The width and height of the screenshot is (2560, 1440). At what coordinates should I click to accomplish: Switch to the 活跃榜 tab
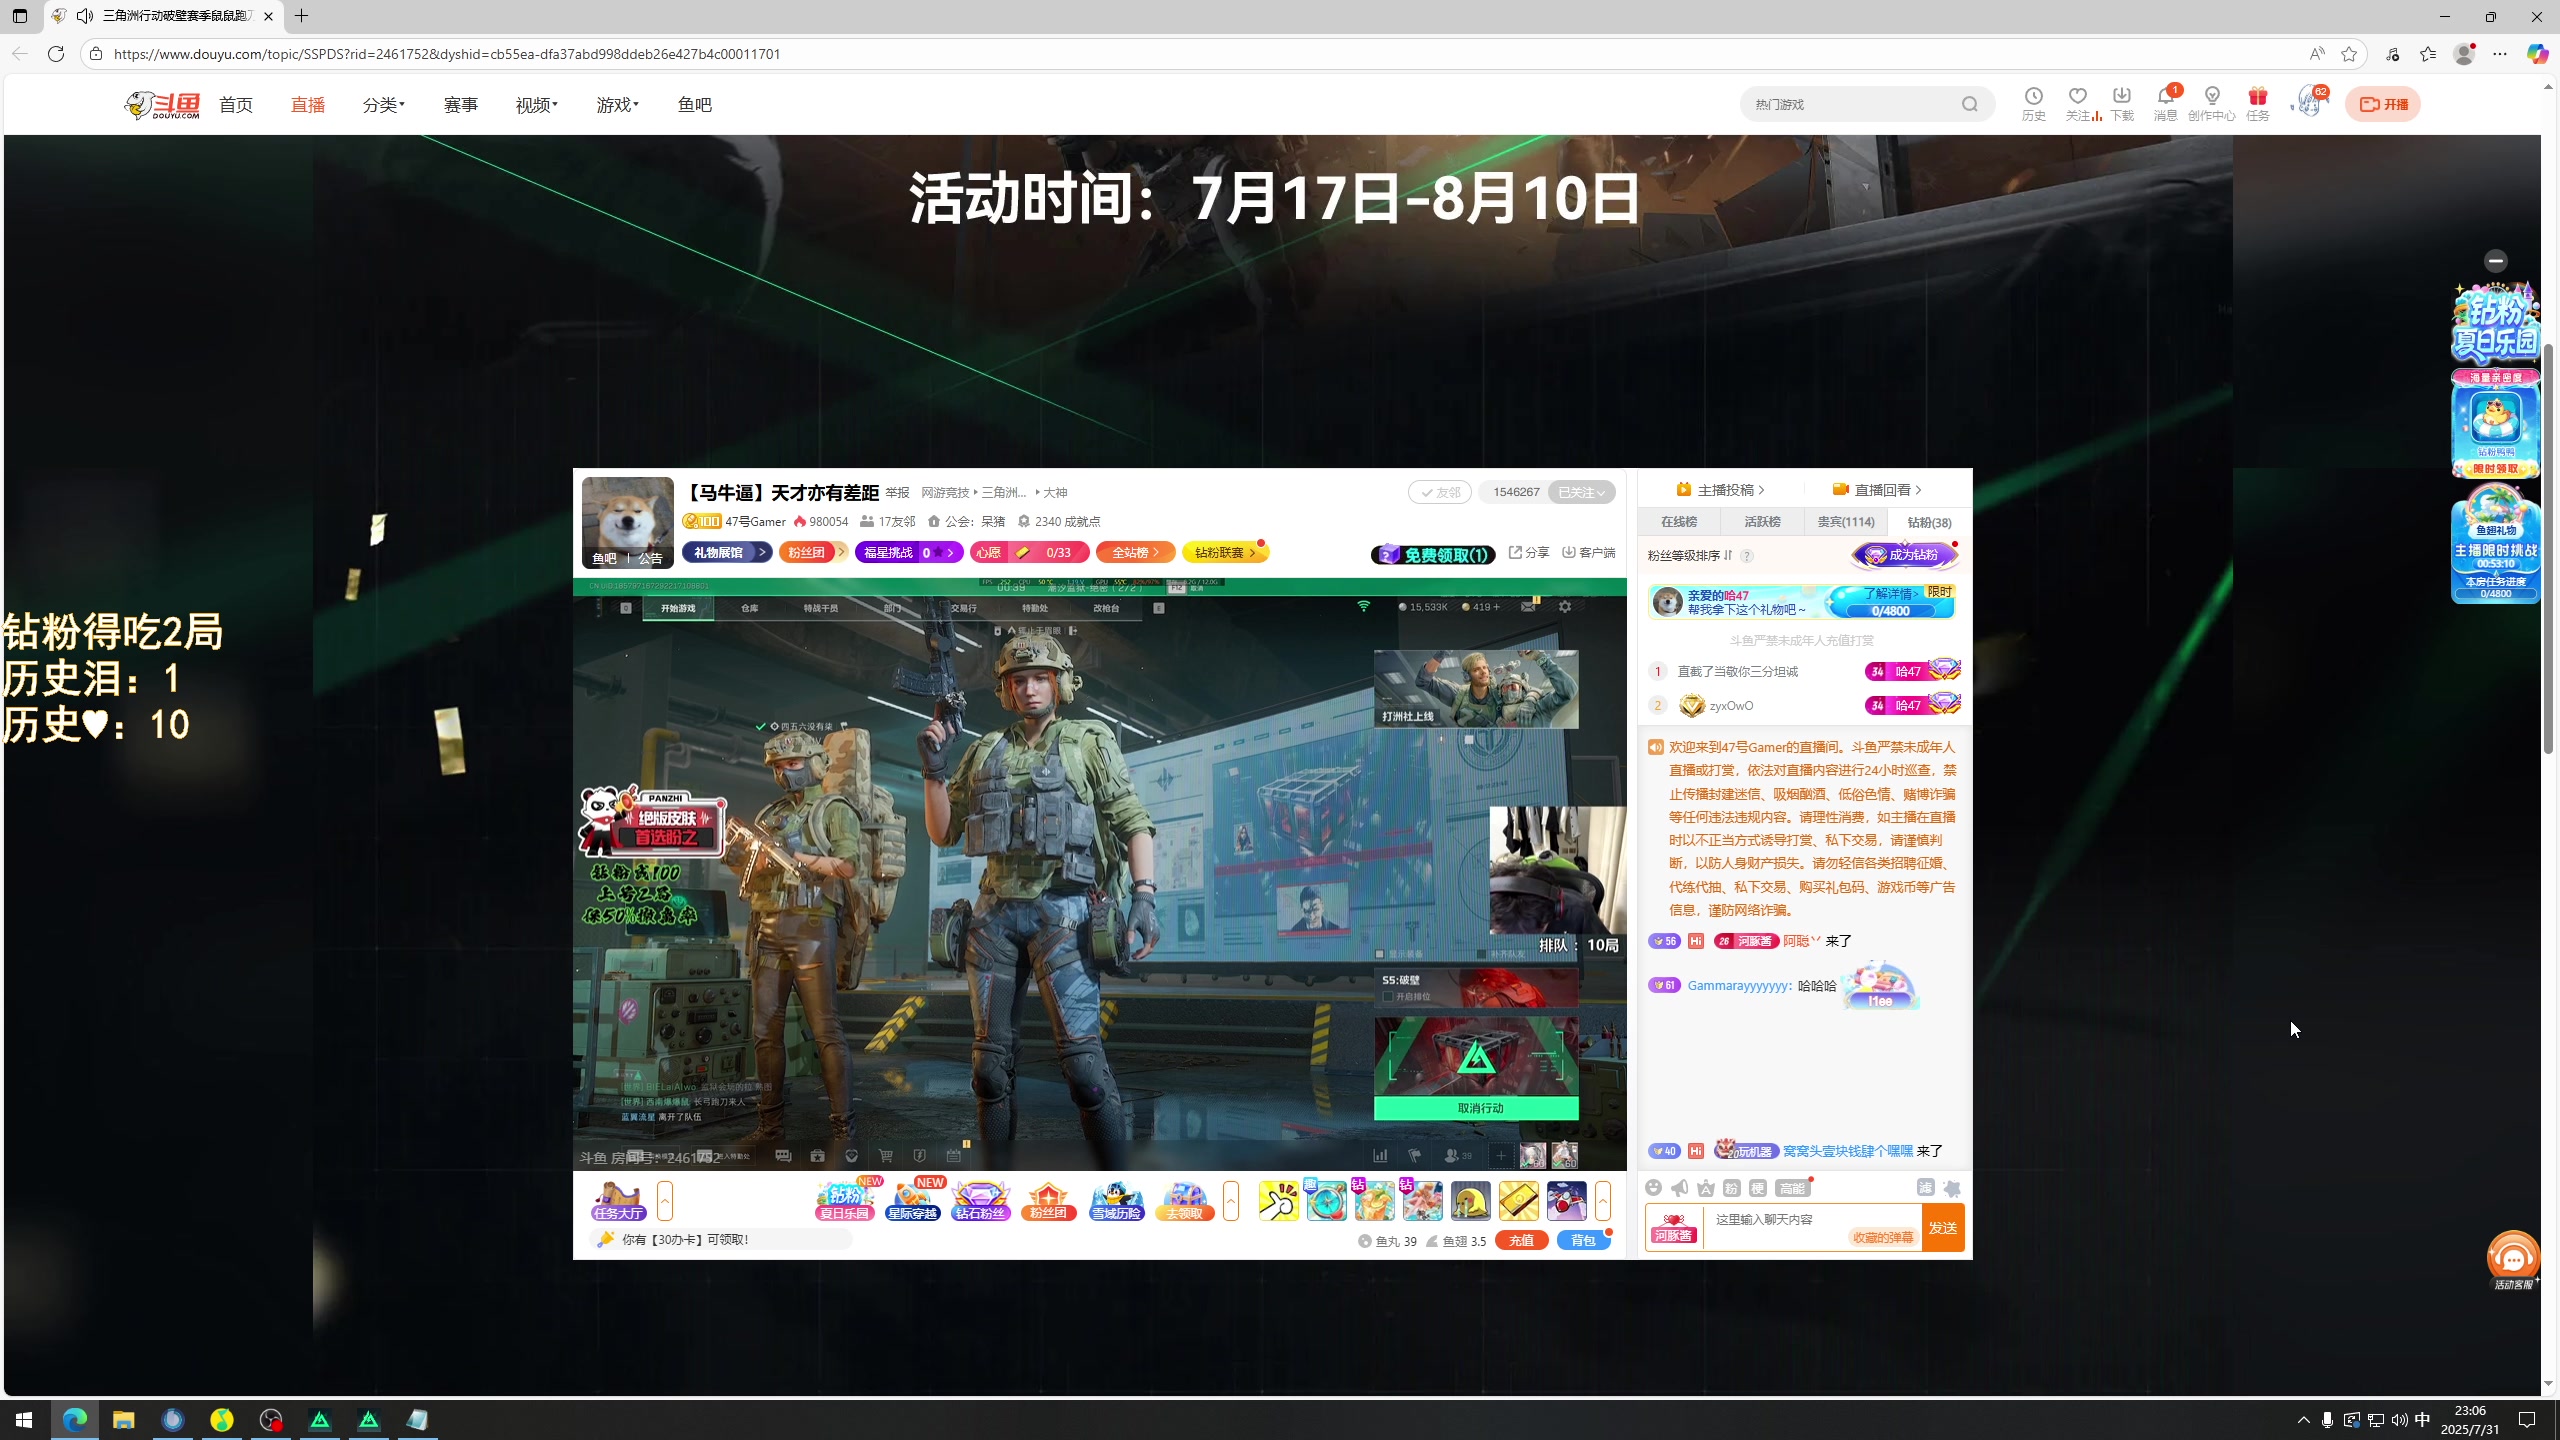1762,522
